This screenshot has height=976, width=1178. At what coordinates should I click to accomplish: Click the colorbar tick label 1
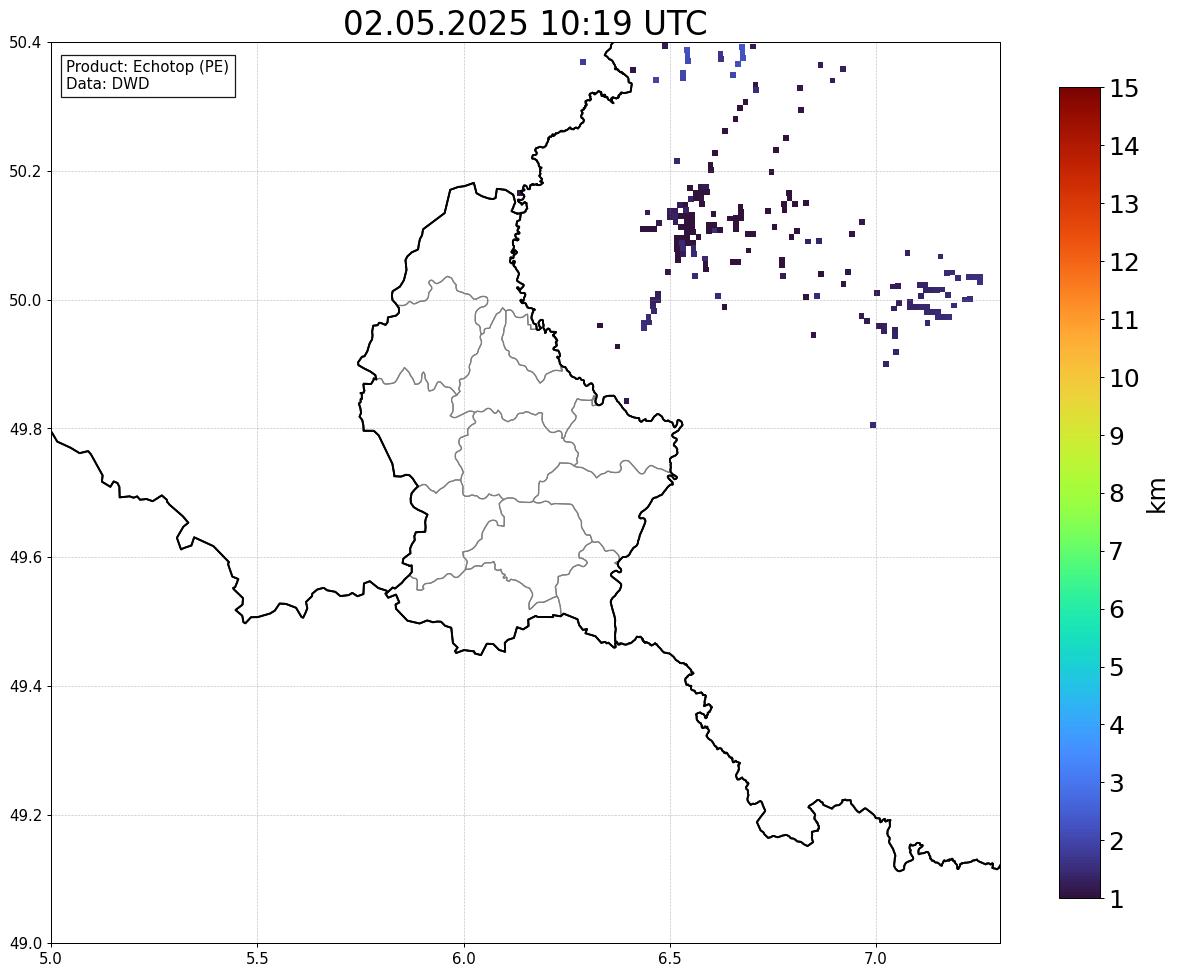pyautogui.click(x=1117, y=899)
